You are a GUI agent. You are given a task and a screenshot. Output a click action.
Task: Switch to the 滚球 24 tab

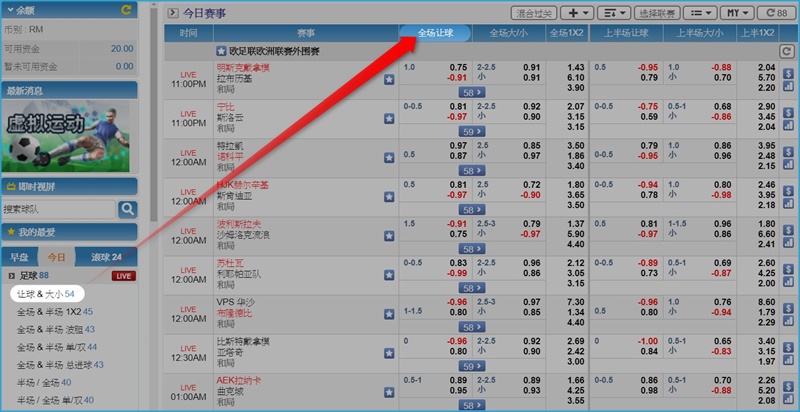tap(106, 257)
